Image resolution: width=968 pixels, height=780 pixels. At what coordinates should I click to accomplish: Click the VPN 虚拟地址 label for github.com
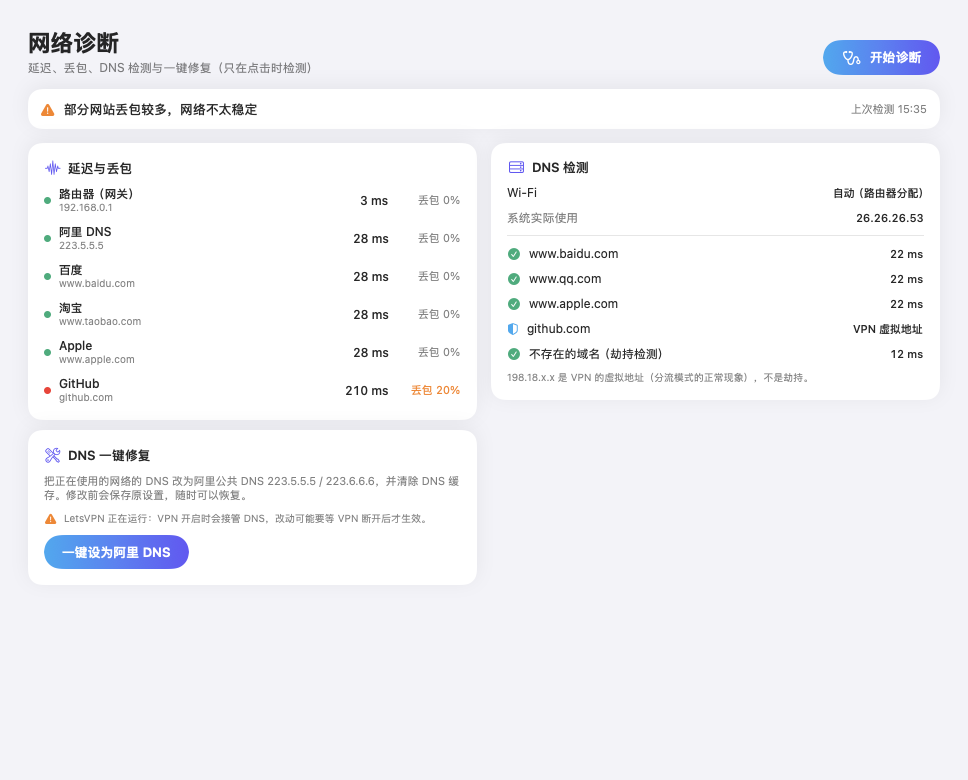[x=888, y=329]
